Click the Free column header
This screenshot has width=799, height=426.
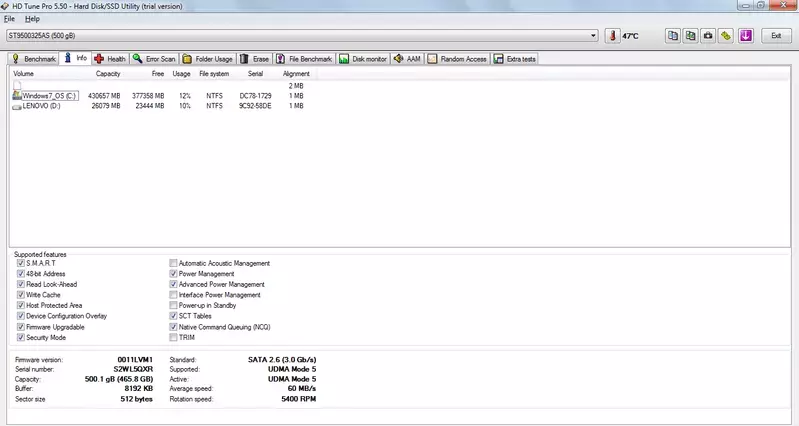158,74
